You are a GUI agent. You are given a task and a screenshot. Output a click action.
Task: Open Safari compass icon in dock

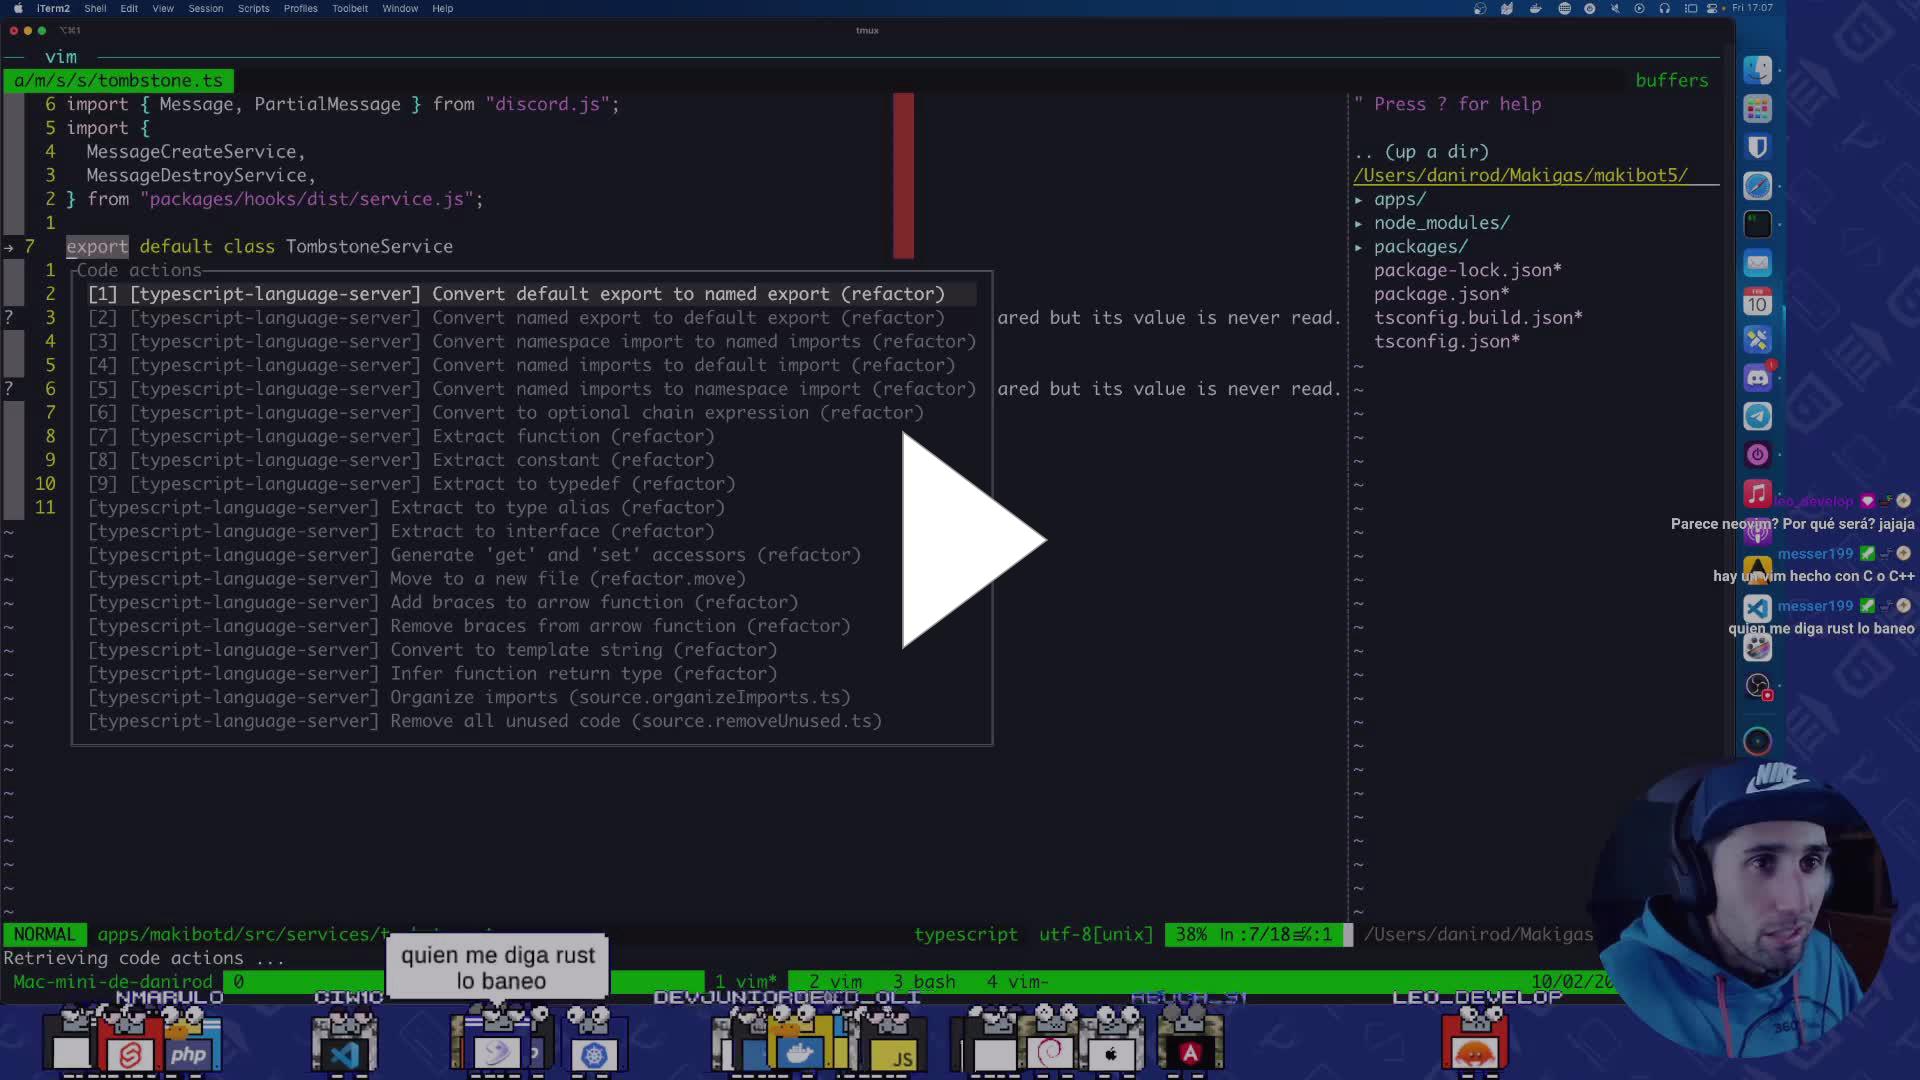(1757, 186)
